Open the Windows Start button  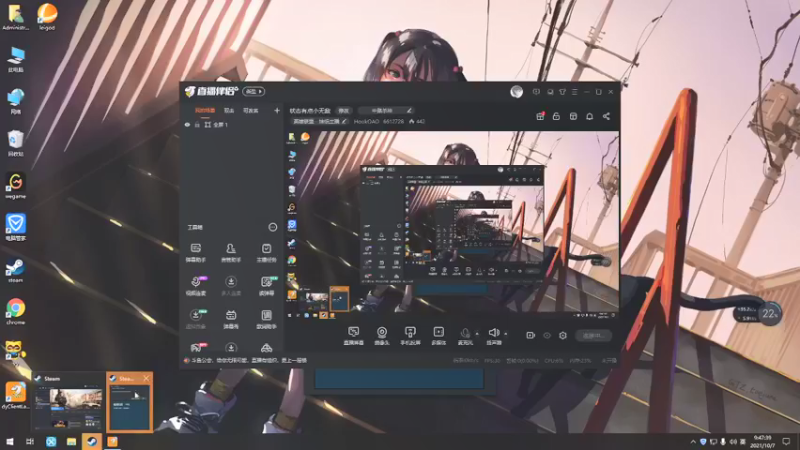[10, 441]
